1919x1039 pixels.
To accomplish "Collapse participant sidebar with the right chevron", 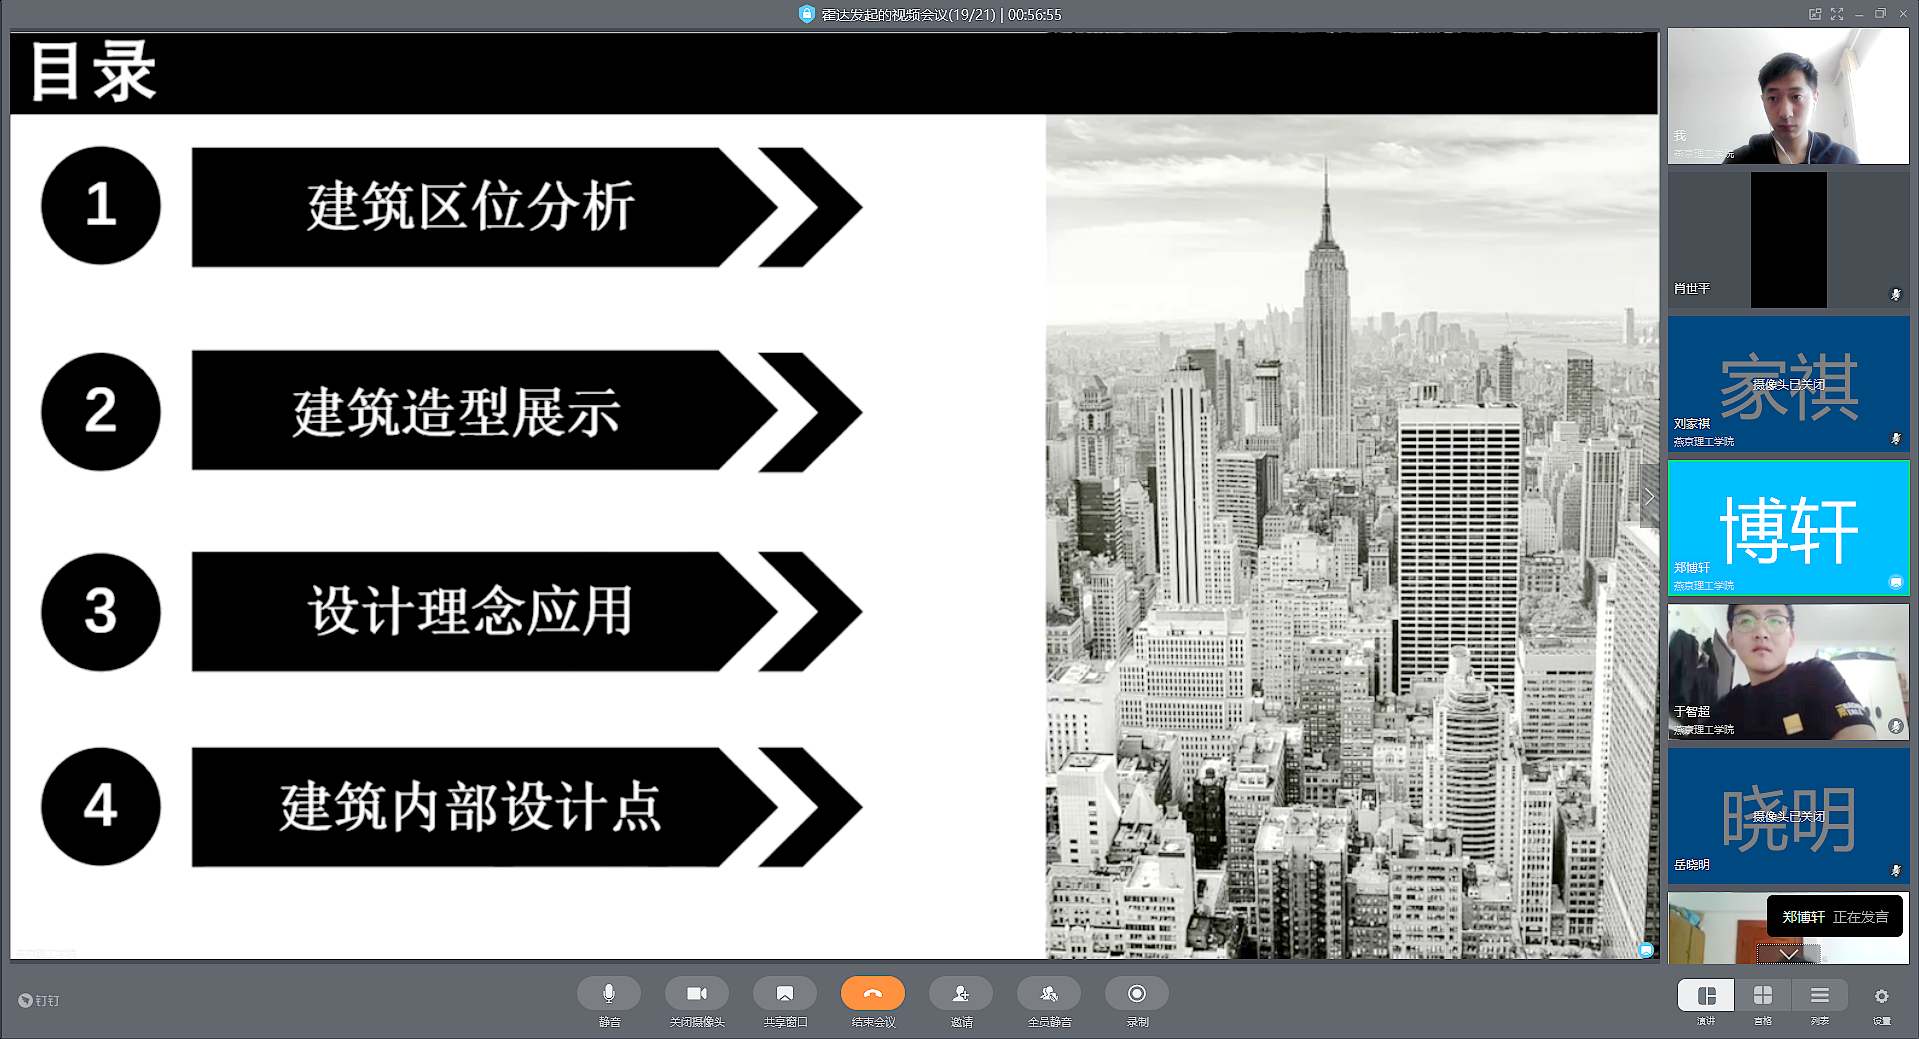I will click(x=1648, y=497).
